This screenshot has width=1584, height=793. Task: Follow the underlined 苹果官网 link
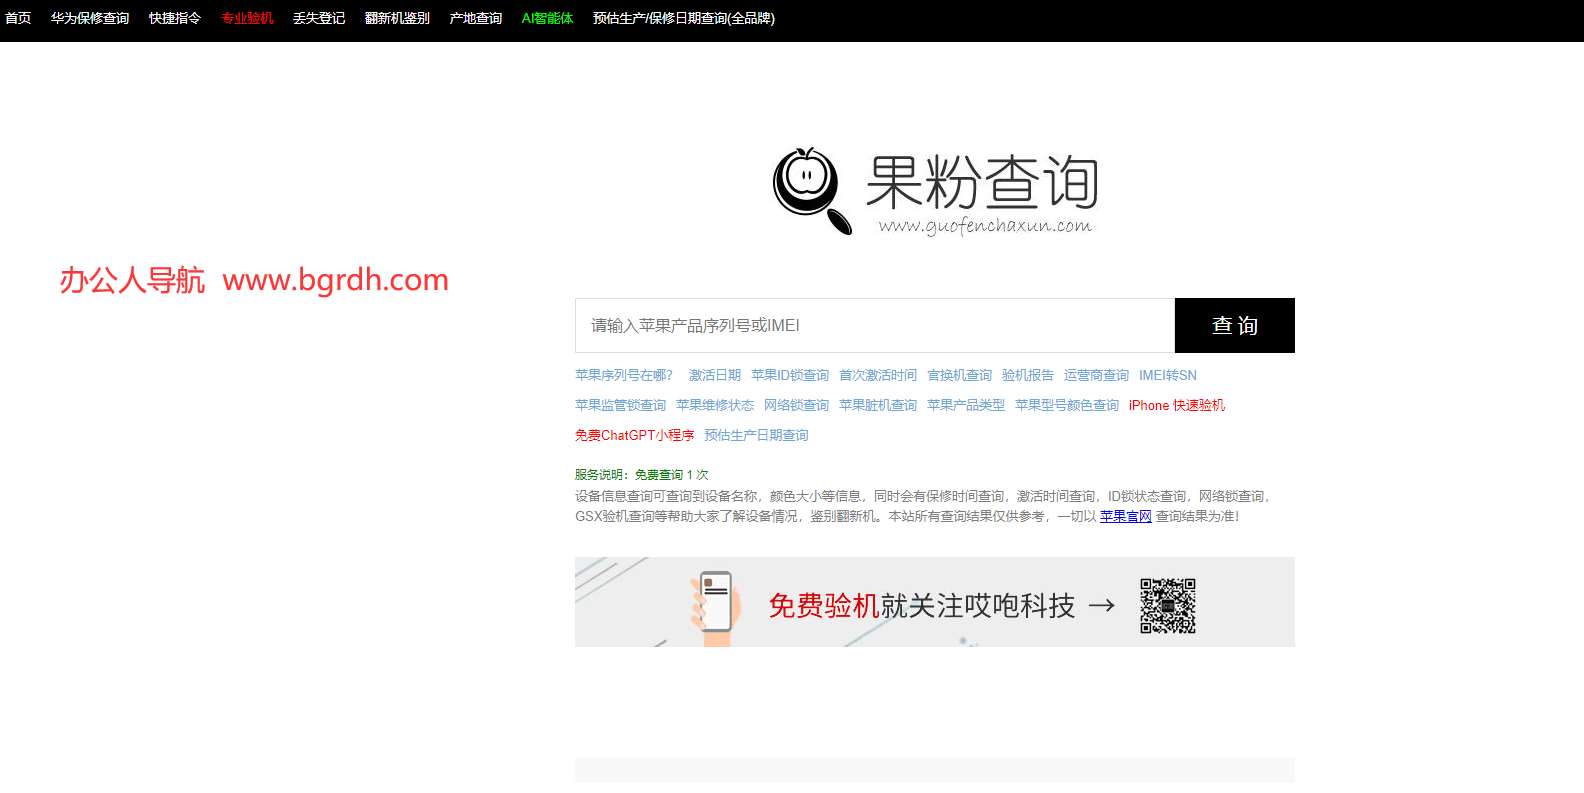coord(1126,516)
